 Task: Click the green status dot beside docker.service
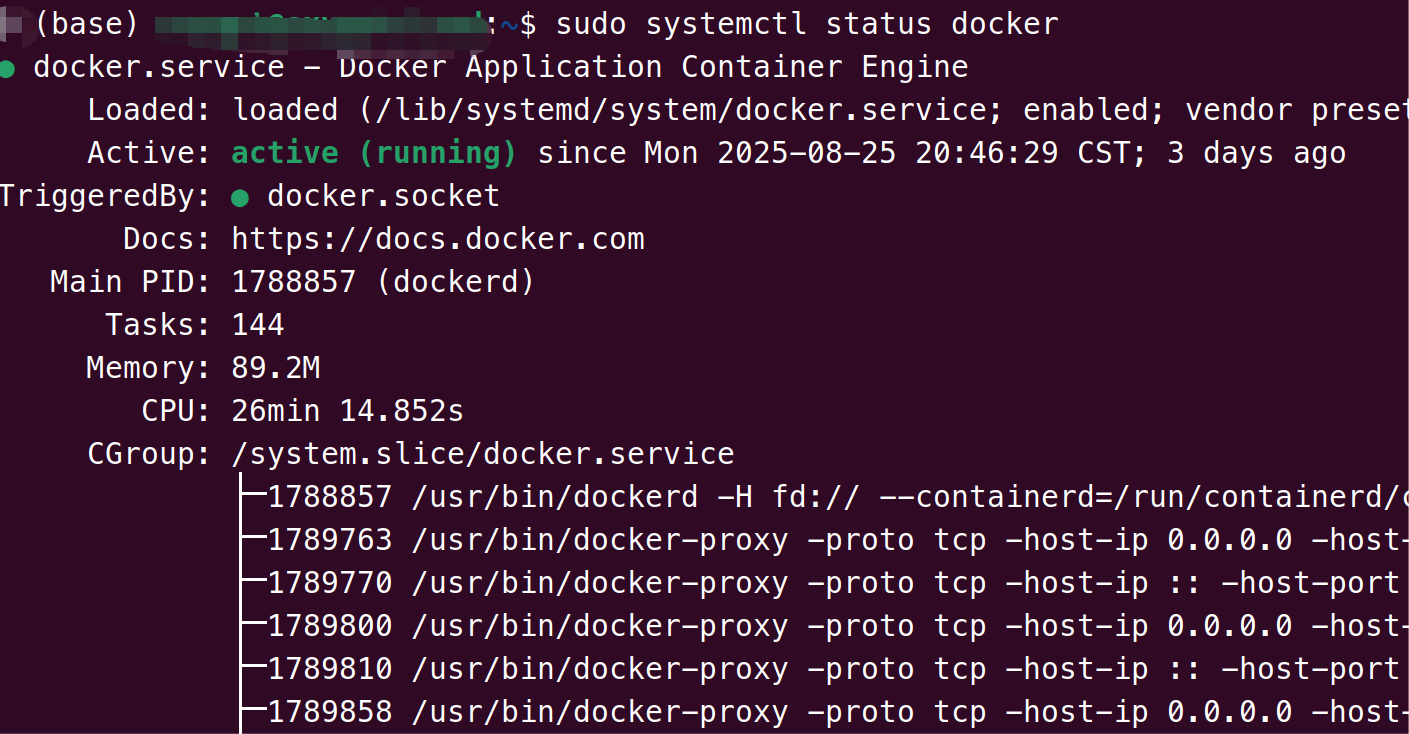pos(8,69)
